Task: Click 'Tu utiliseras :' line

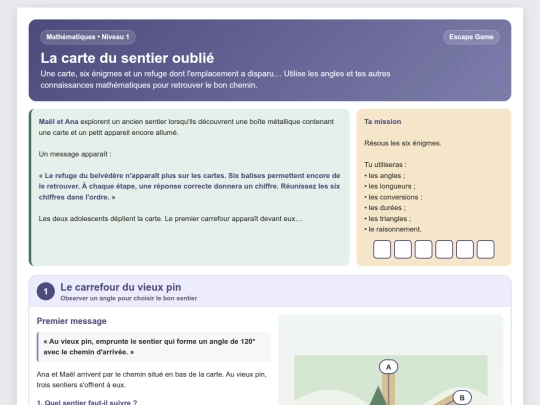Action: coord(385,165)
